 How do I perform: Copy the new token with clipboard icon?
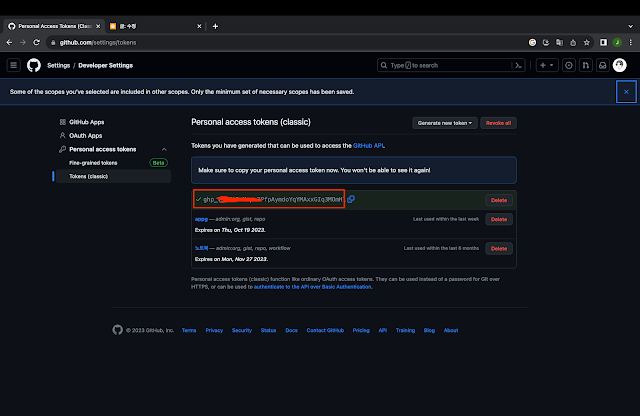pyautogui.click(x=351, y=199)
